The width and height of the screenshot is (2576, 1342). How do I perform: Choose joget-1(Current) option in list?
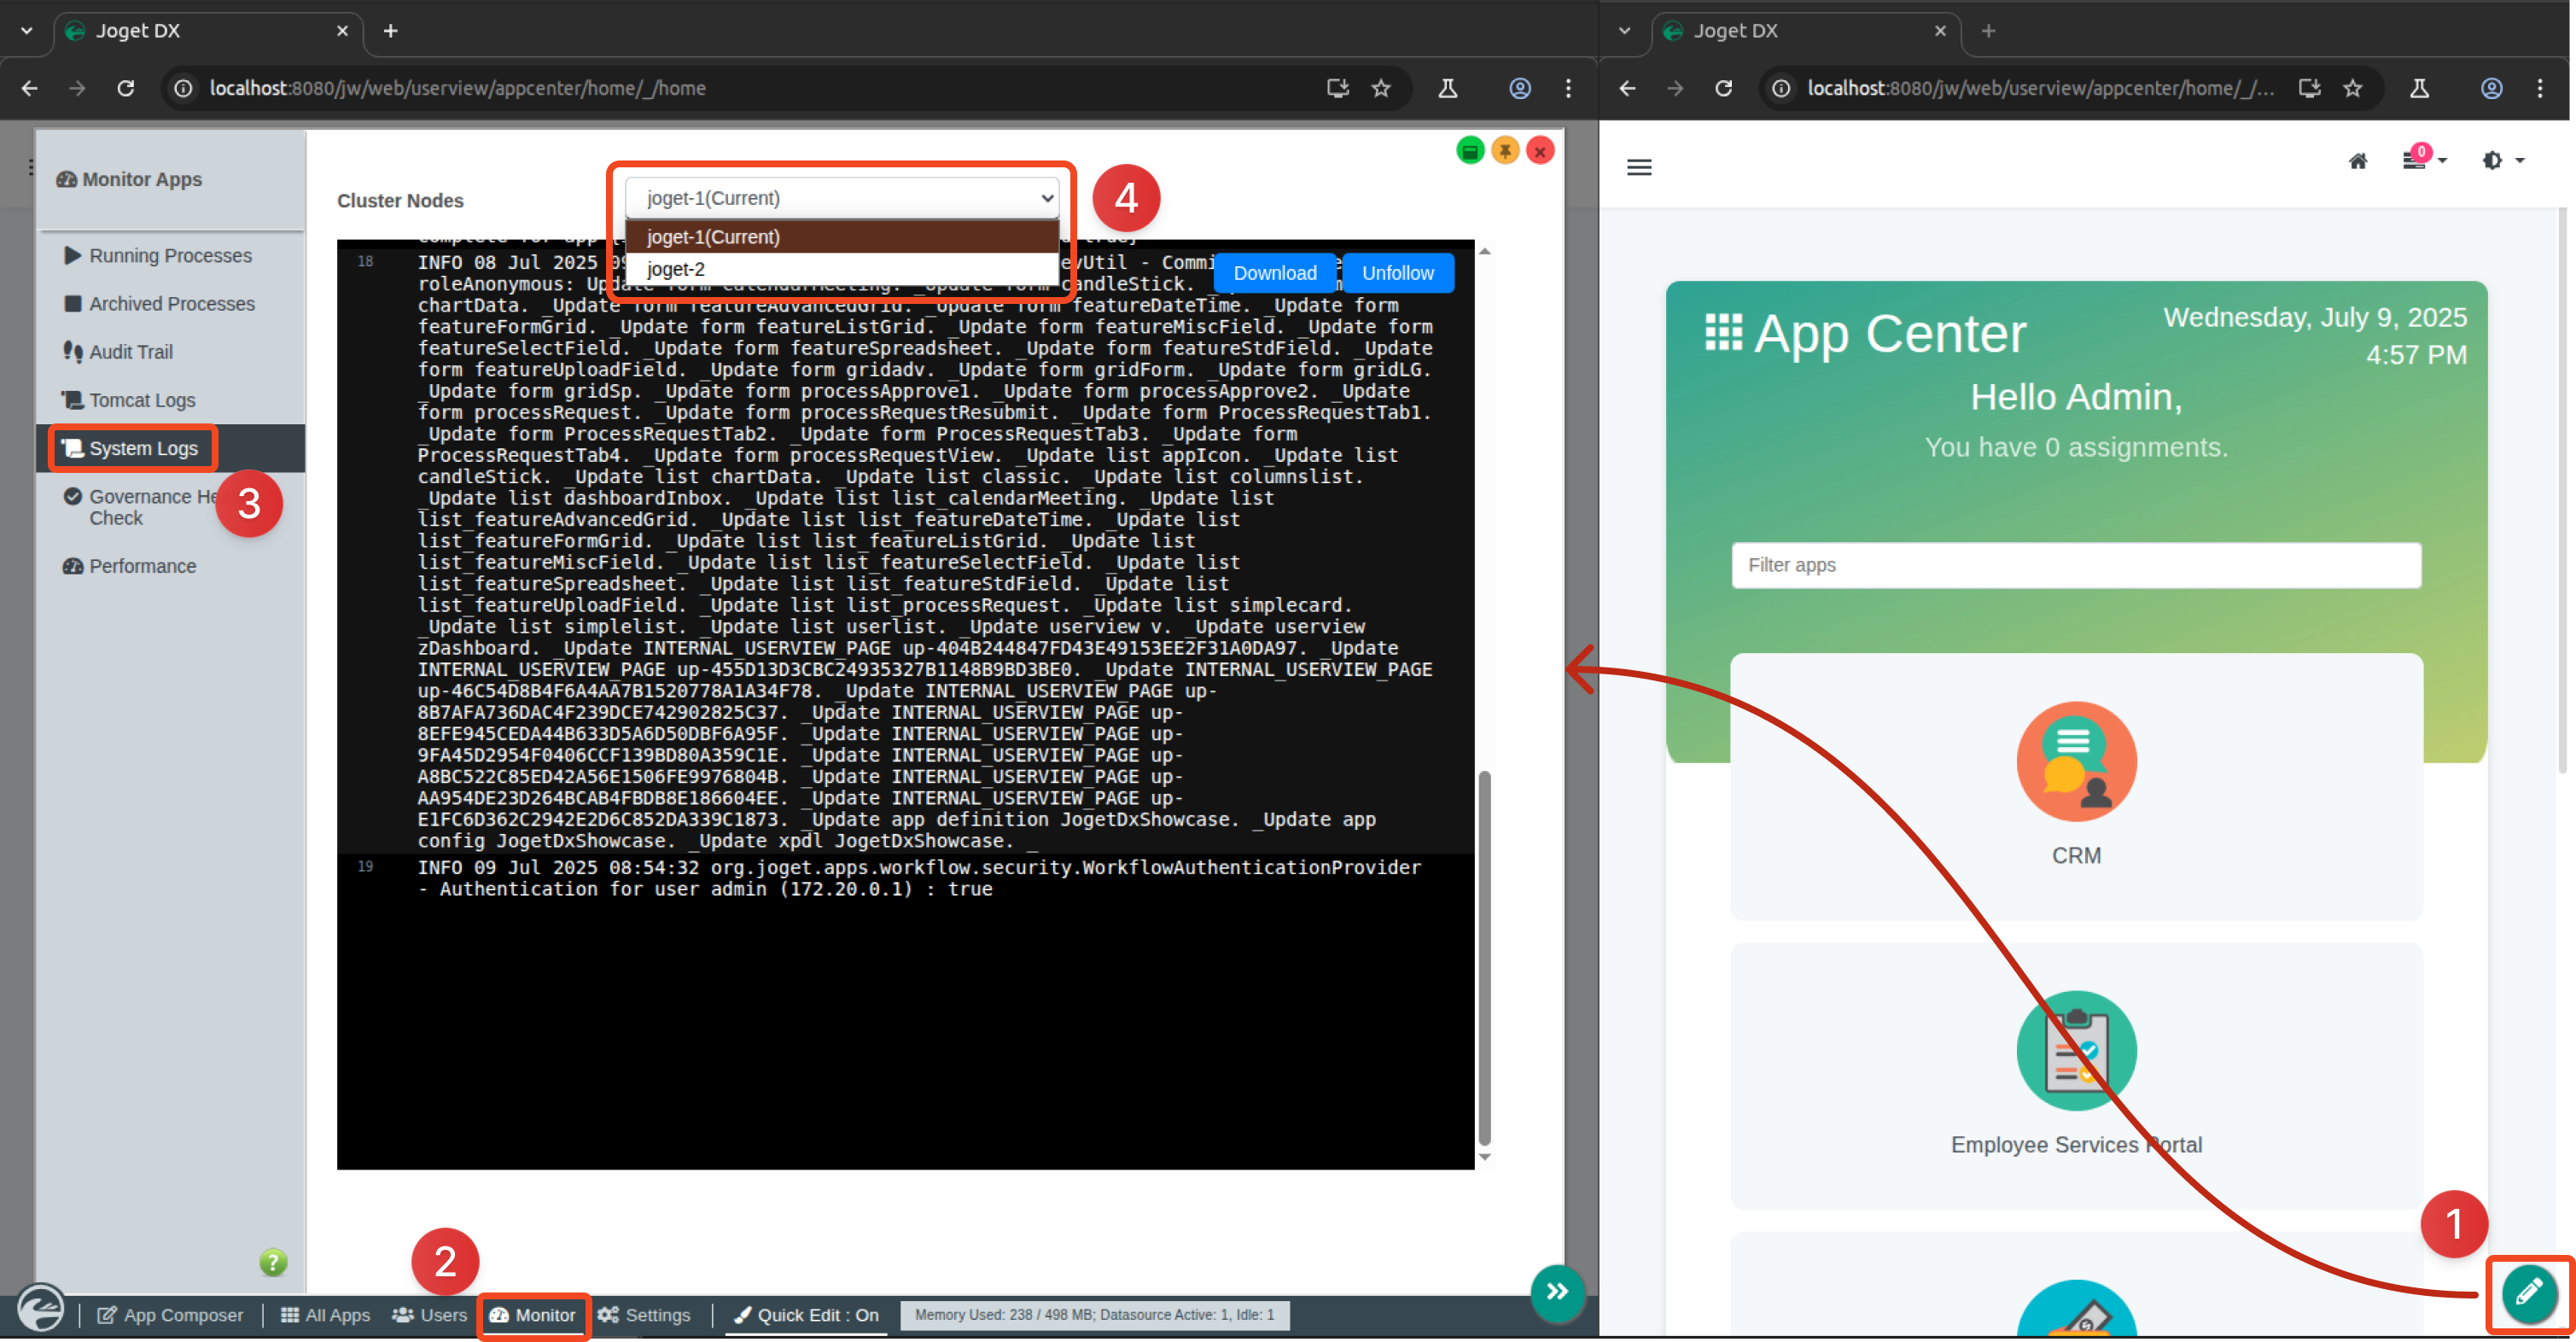click(841, 237)
